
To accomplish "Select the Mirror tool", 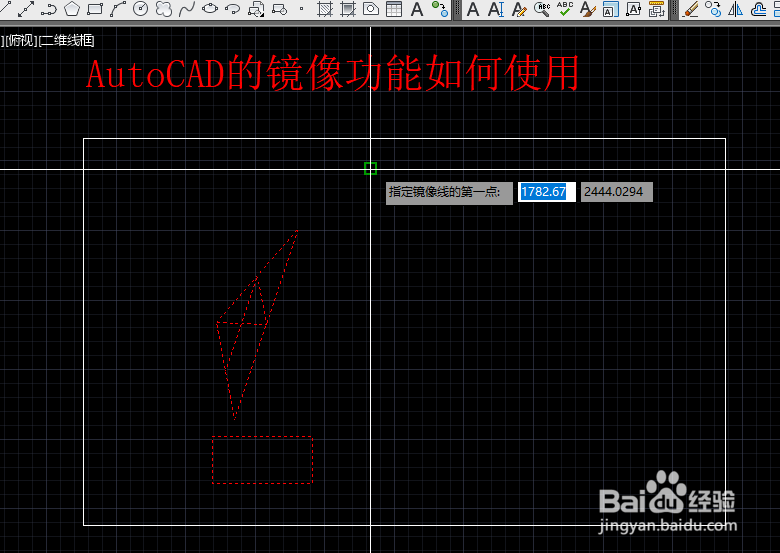I will pyautogui.click(x=736, y=9).
